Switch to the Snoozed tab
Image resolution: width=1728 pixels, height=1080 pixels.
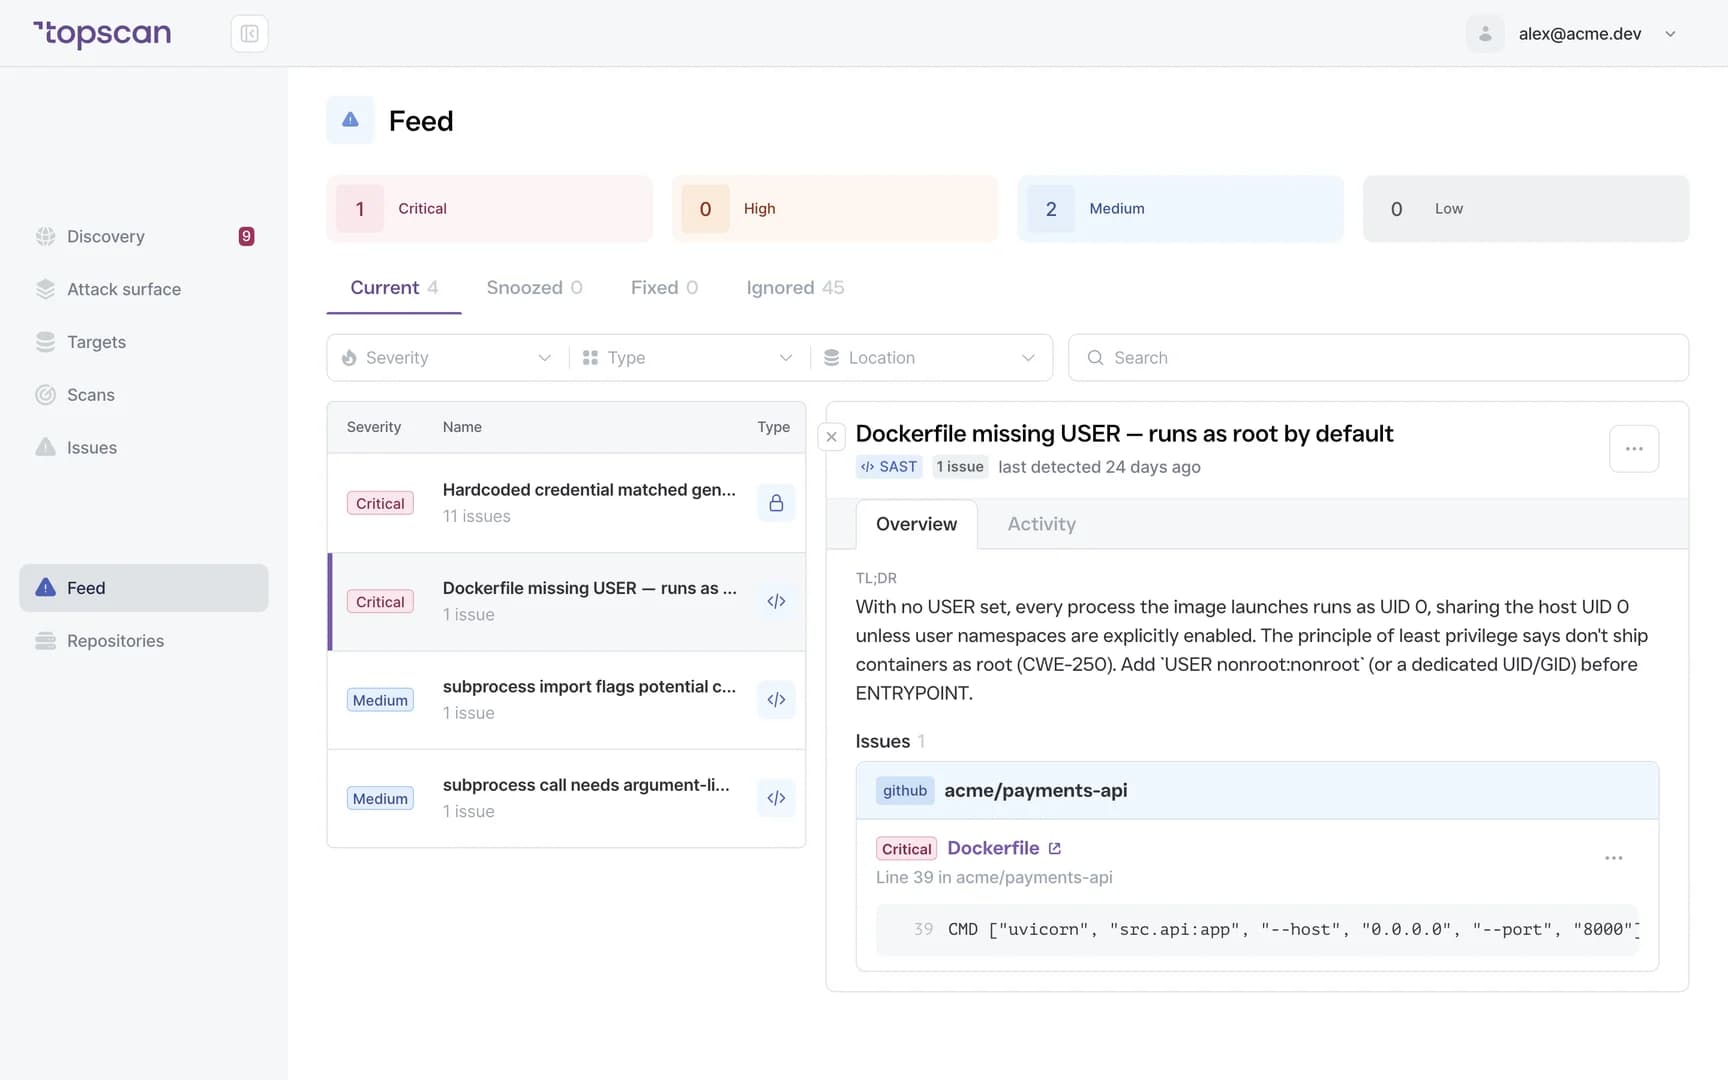[534, 288]
